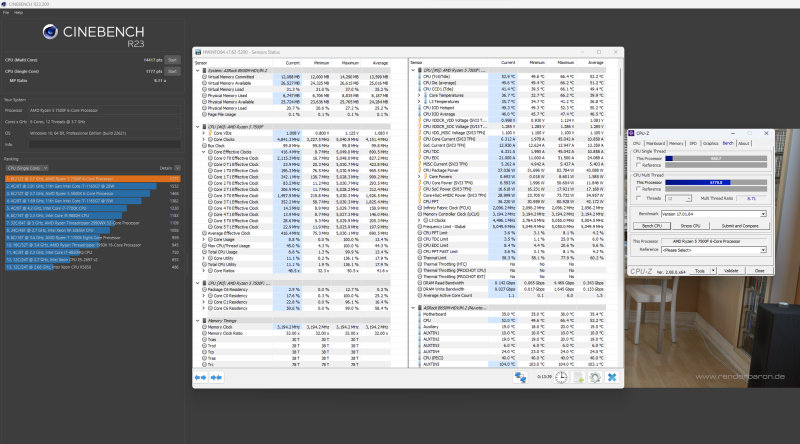Image resolution: width=800 pixels, height=444 pixels.
Task: Click Validate button in CPU-Z
Action: [x=731, y=271]
